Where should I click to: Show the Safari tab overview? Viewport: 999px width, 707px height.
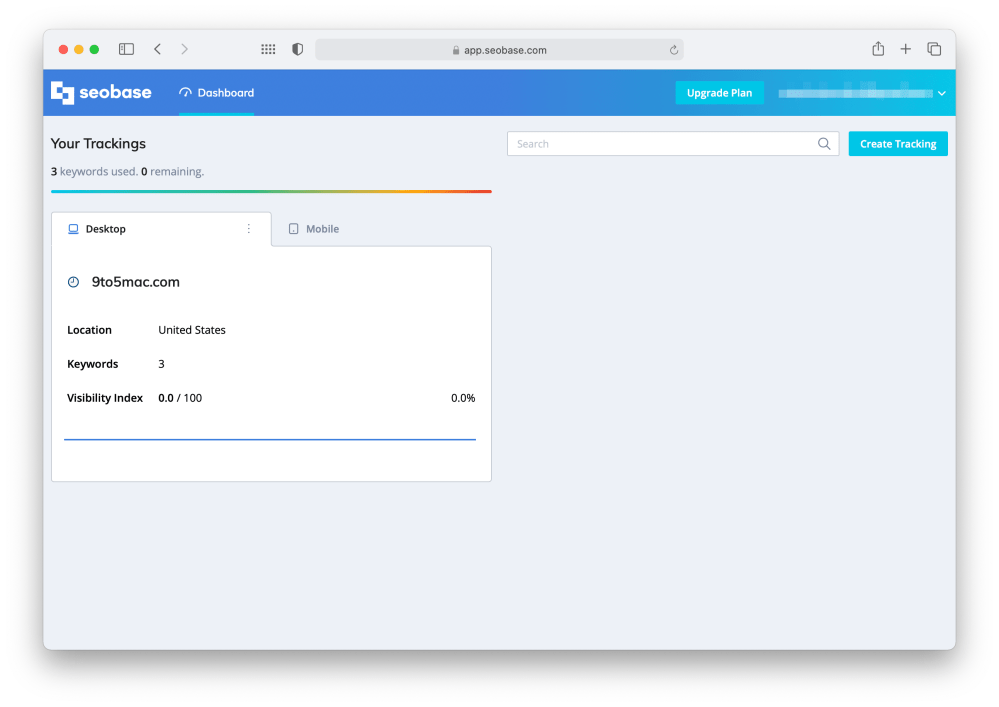(x=934, y=49)
